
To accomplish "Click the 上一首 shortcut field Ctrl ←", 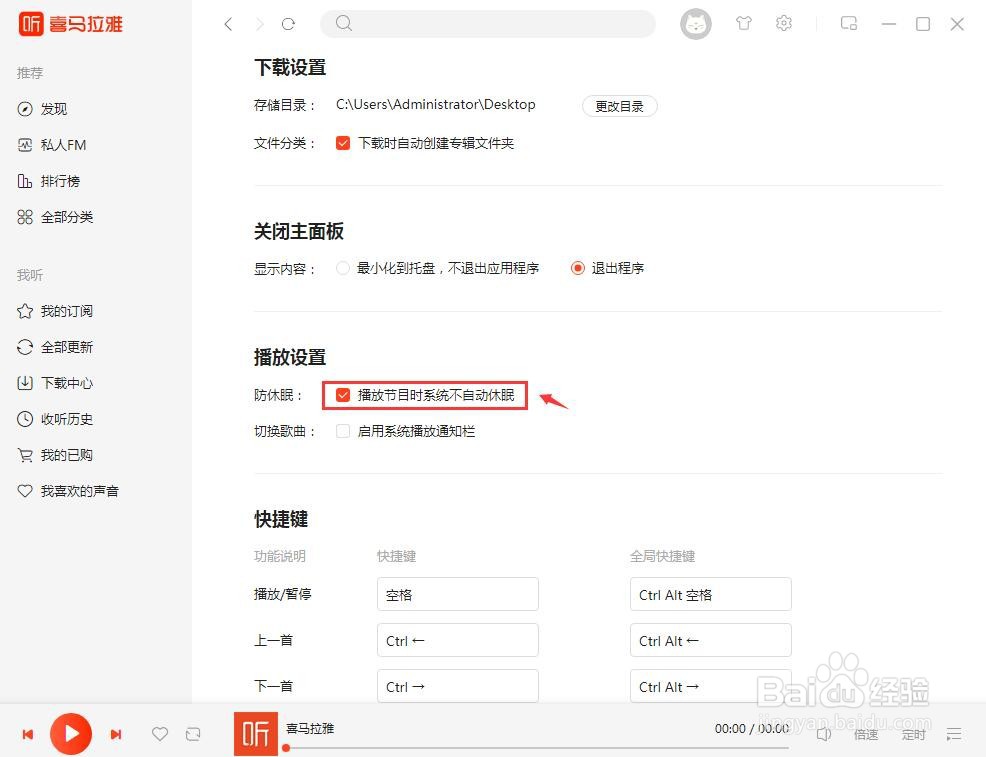I will coord(458,640).
